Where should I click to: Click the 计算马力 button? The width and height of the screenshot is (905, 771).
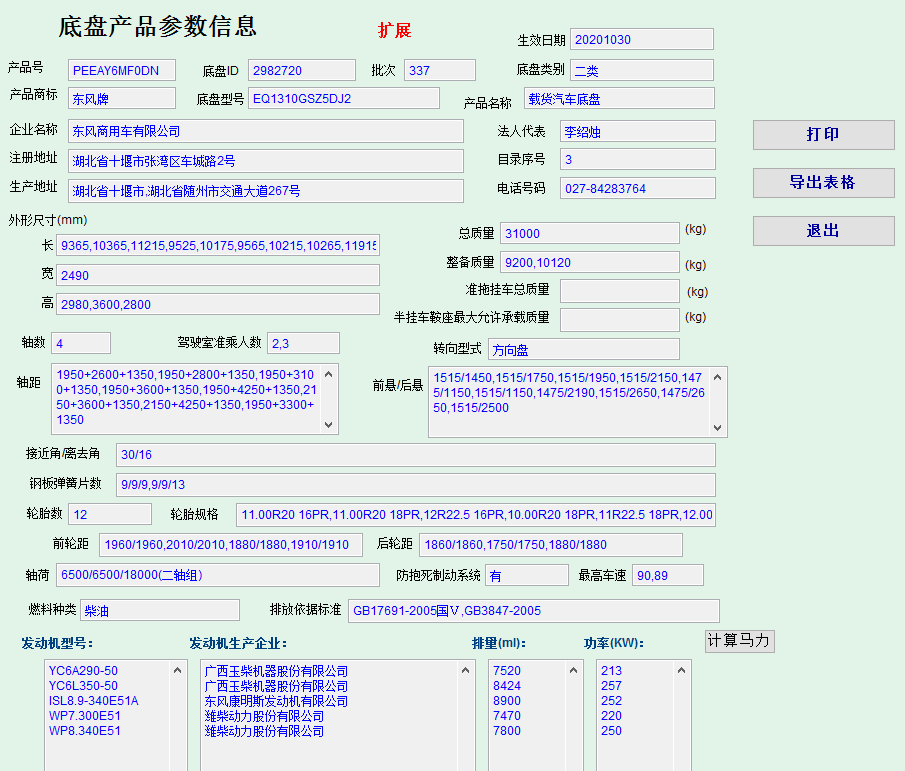pos(739,641)
